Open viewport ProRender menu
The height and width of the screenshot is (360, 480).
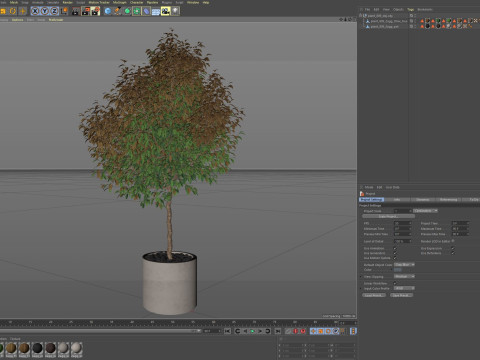pyautogui.click(x=56, y=20)
